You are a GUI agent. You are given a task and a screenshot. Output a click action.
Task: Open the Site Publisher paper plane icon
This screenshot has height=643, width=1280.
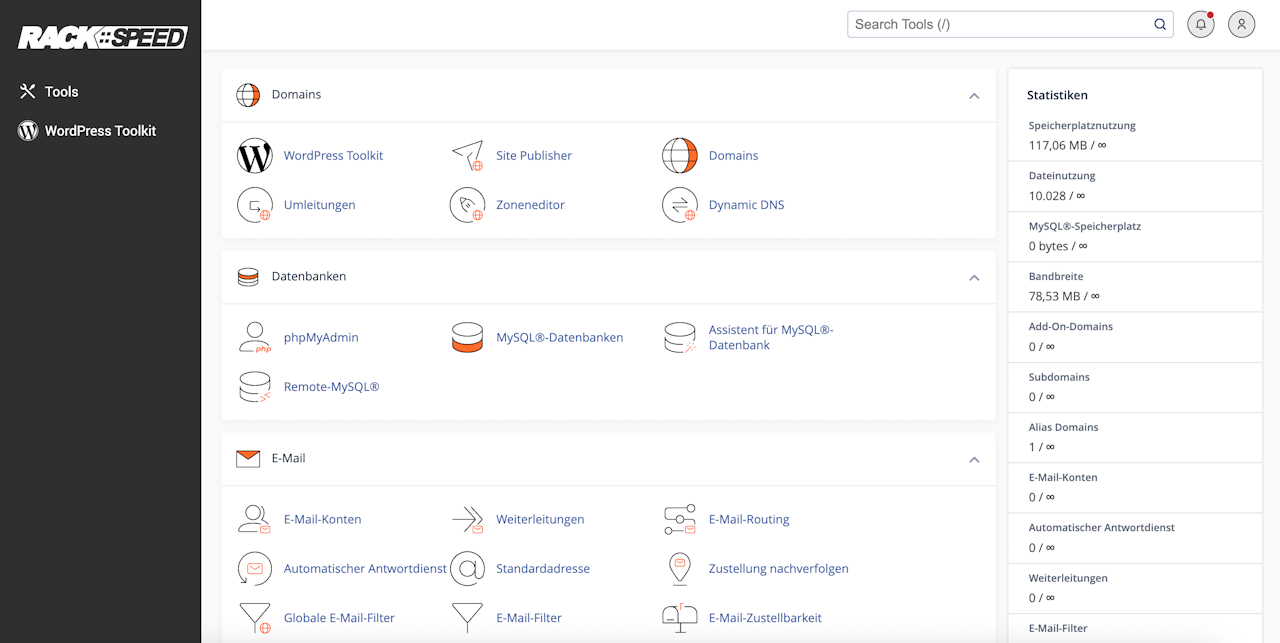coord(467,156)
